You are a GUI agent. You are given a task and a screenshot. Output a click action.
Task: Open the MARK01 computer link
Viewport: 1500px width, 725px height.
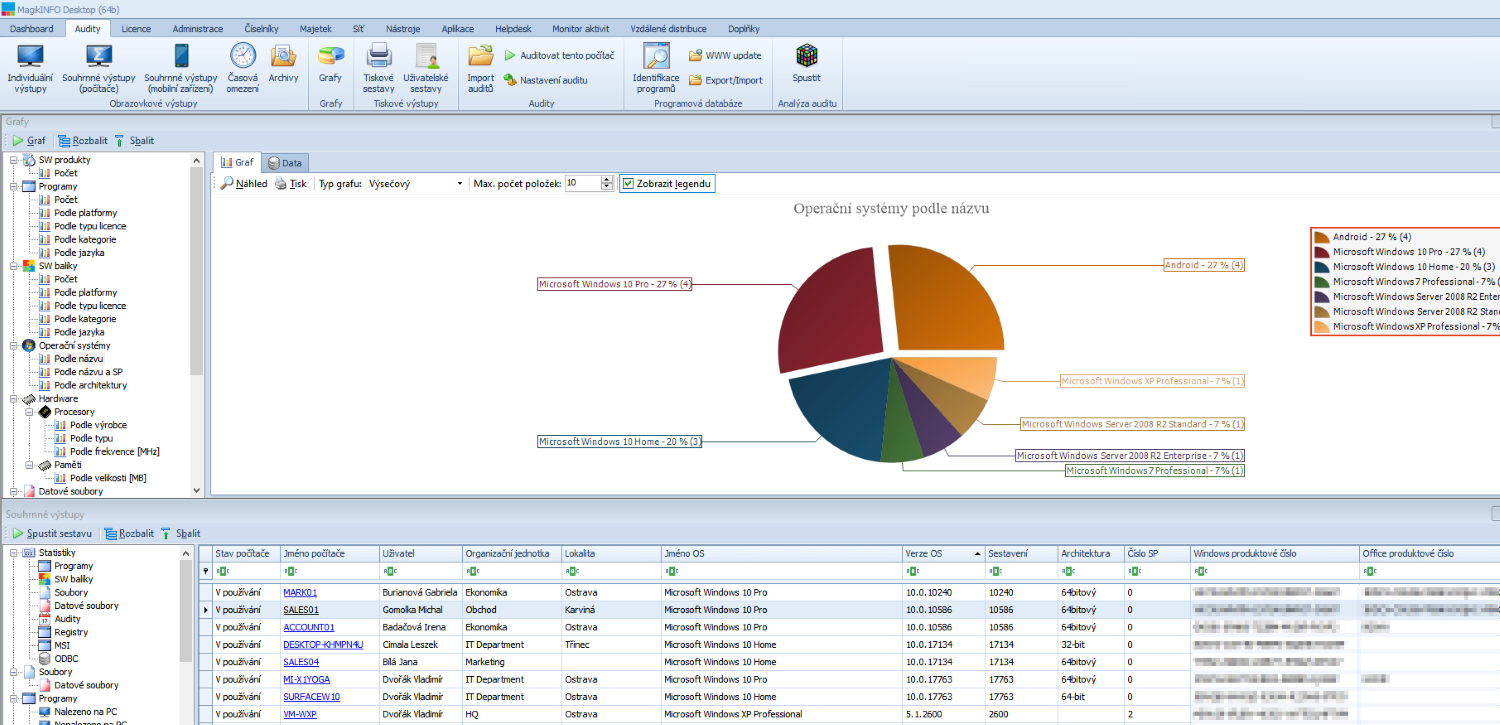(x=300, y=593)
